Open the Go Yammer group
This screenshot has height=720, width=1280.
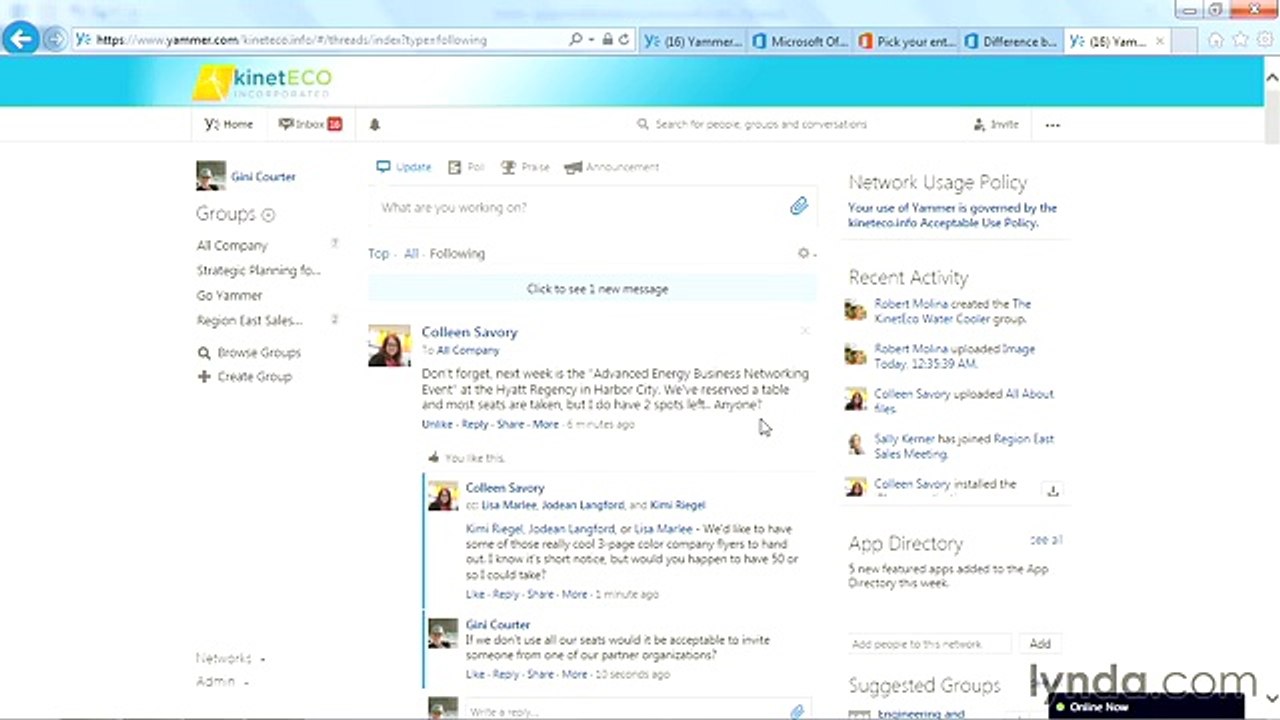pyautogui.click(x=229, y=296)
